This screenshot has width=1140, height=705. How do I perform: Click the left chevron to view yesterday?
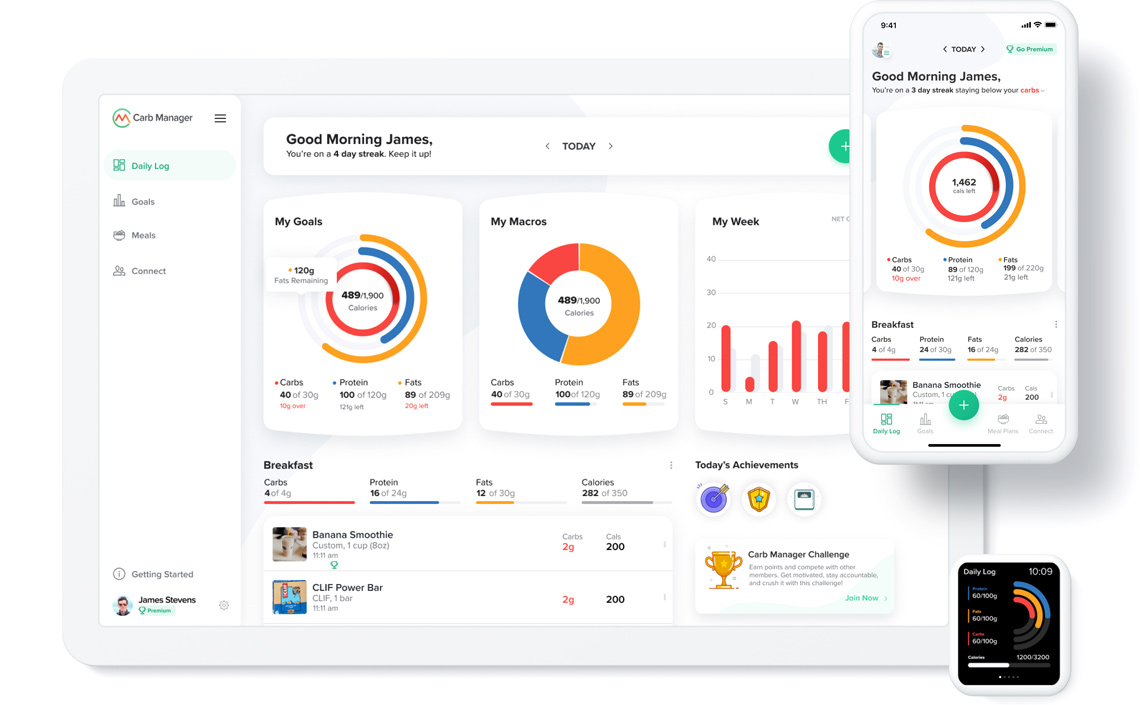547,145
